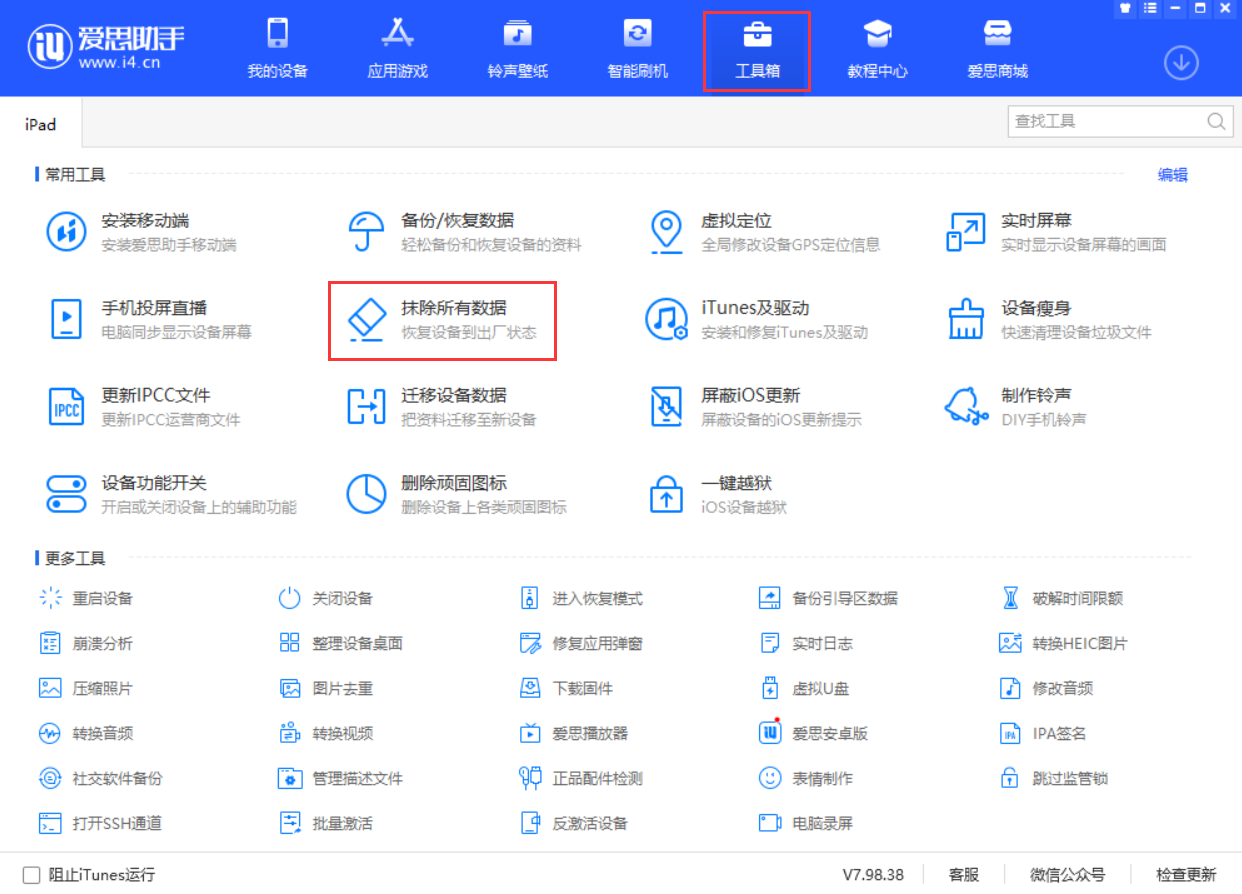Open 表情制作 smiley tool
Screen dimensions: 1242x894
coord(806,778)
